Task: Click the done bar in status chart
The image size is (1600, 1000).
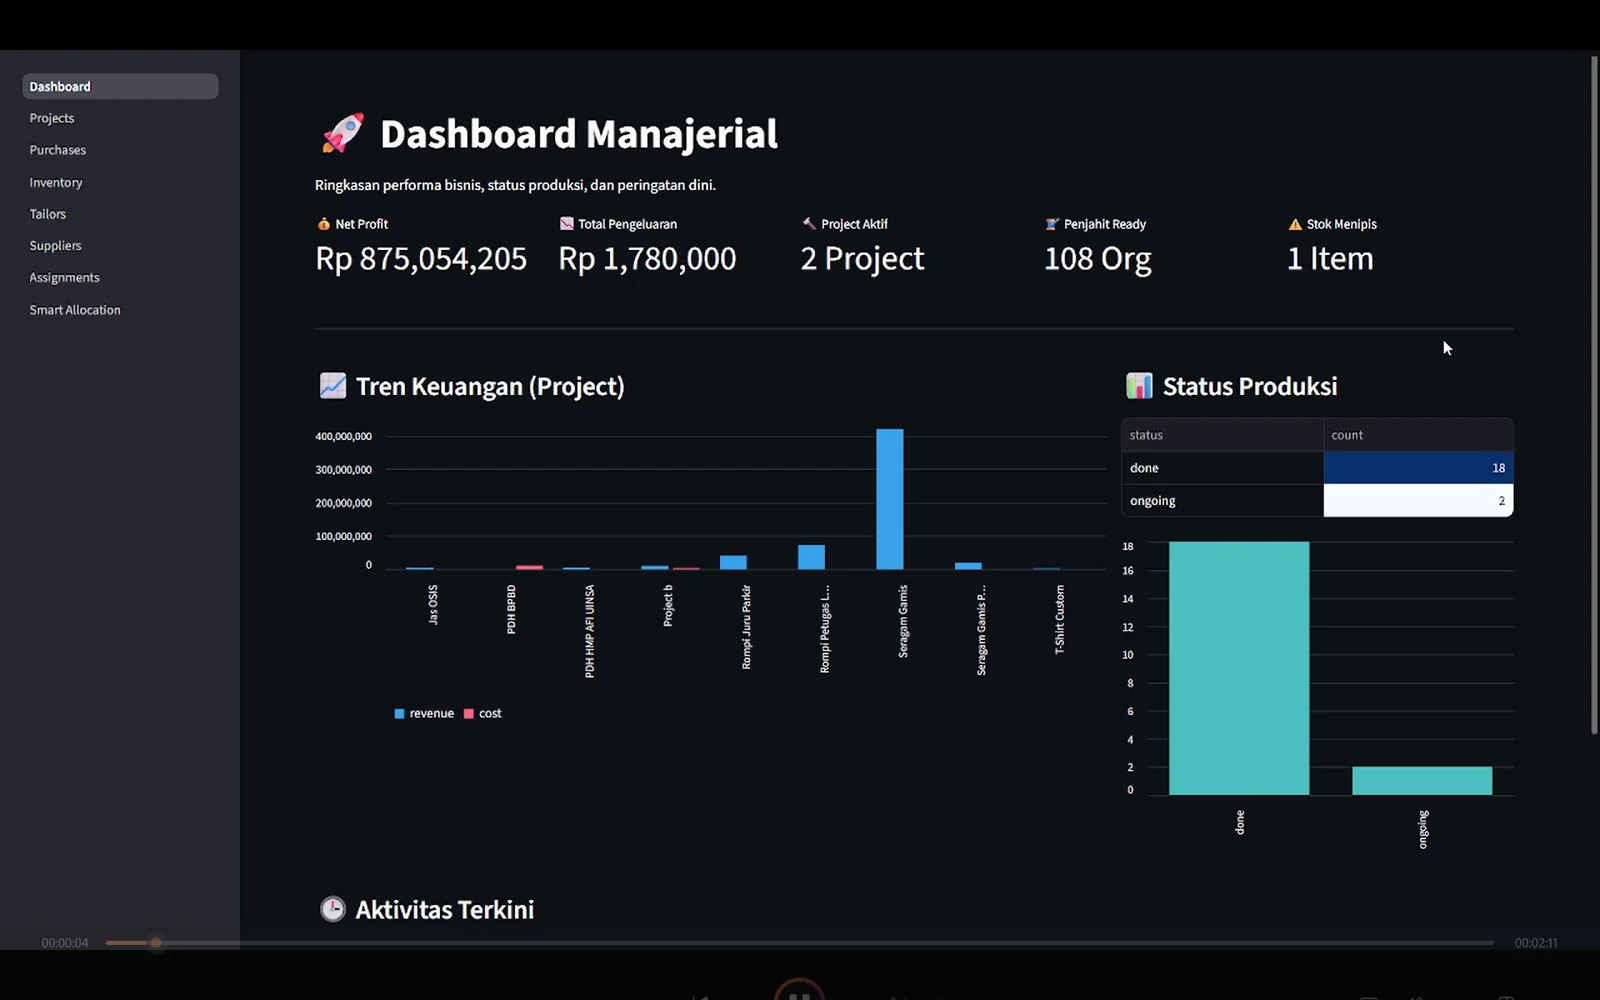Action: (x=1239, y=668)
